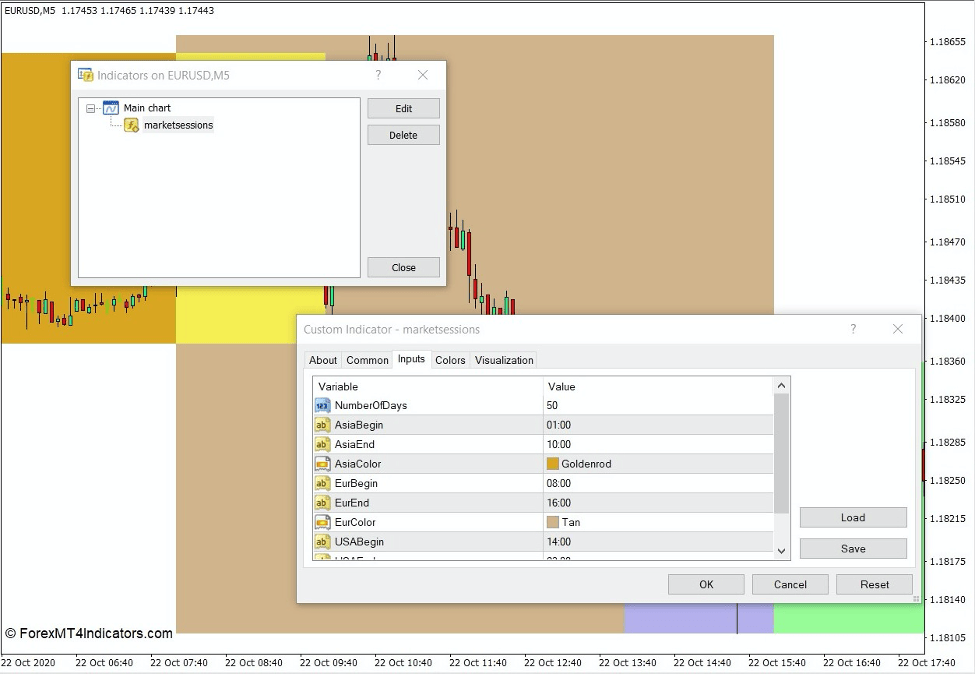The image size is (977, 675).
Task: Save the indicator settings with Save button
Action: [x=852, y=548]
